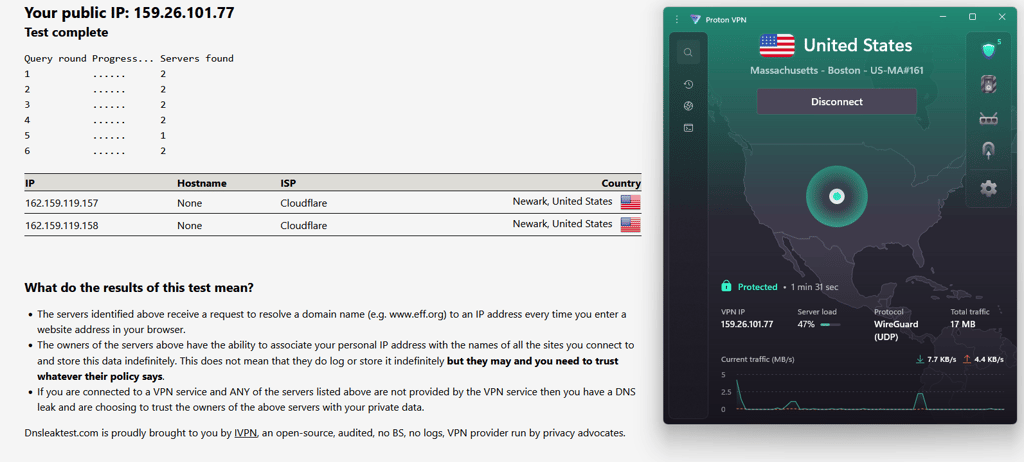Click the 'Protocol' label

point(888,312)
